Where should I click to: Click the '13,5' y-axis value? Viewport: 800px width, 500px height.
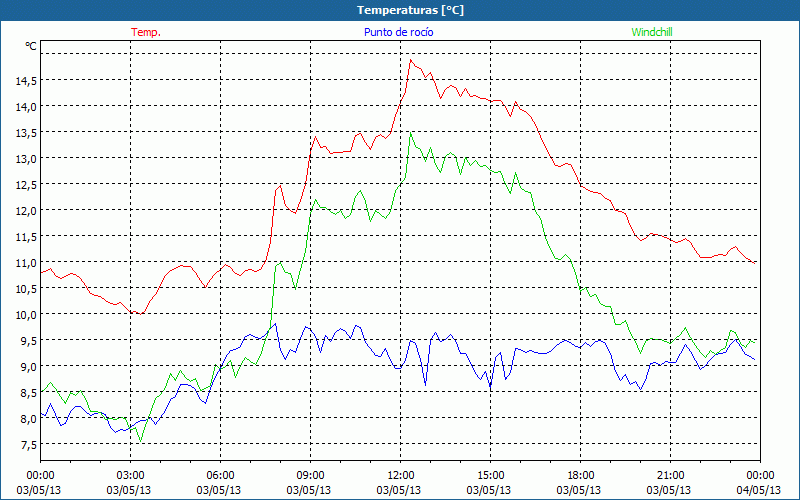(26, 132)
